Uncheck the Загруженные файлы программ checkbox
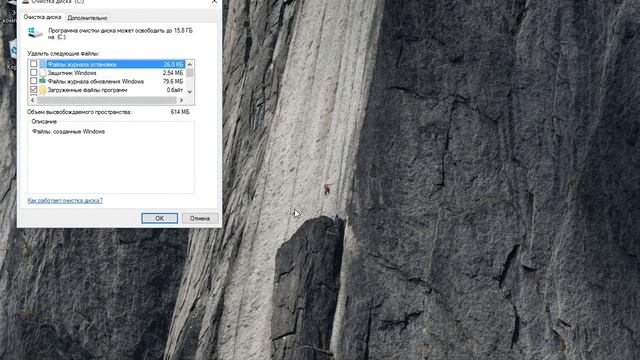Screen dimensions: 640x360 33,89
